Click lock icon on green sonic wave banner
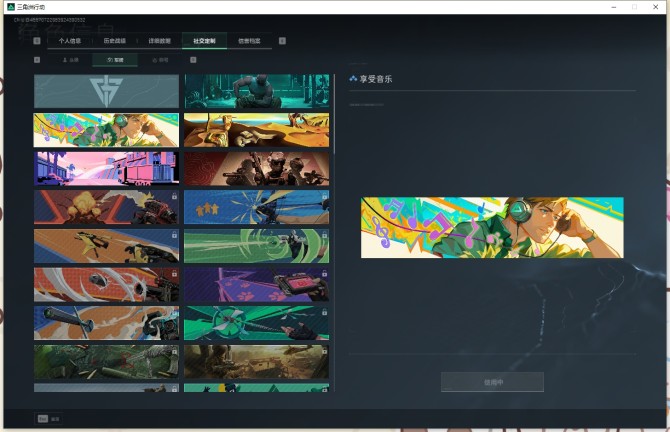Viewport: 670px width, 432px height. pos(324,235)
